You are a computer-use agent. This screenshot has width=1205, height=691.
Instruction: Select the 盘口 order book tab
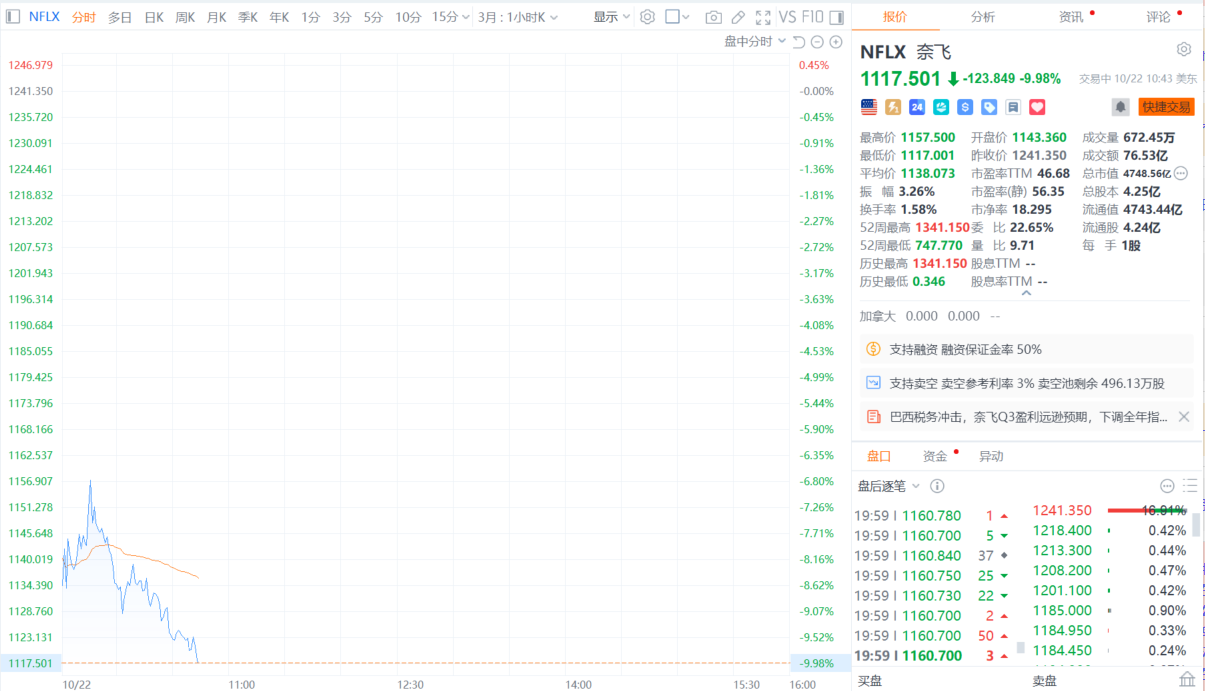(x=879, y=456)
